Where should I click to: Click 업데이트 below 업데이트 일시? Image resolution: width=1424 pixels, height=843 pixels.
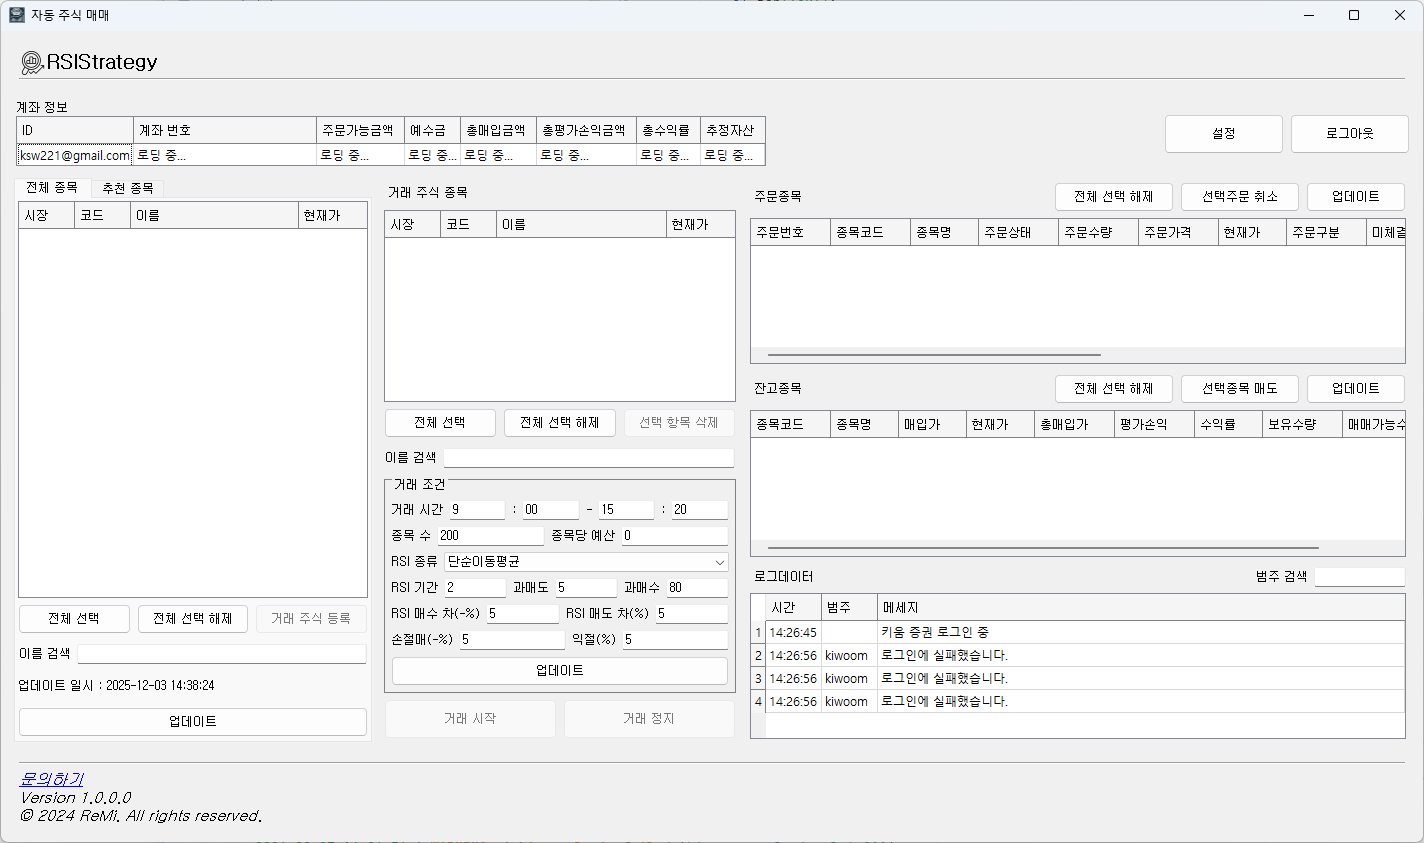point(193,722)
